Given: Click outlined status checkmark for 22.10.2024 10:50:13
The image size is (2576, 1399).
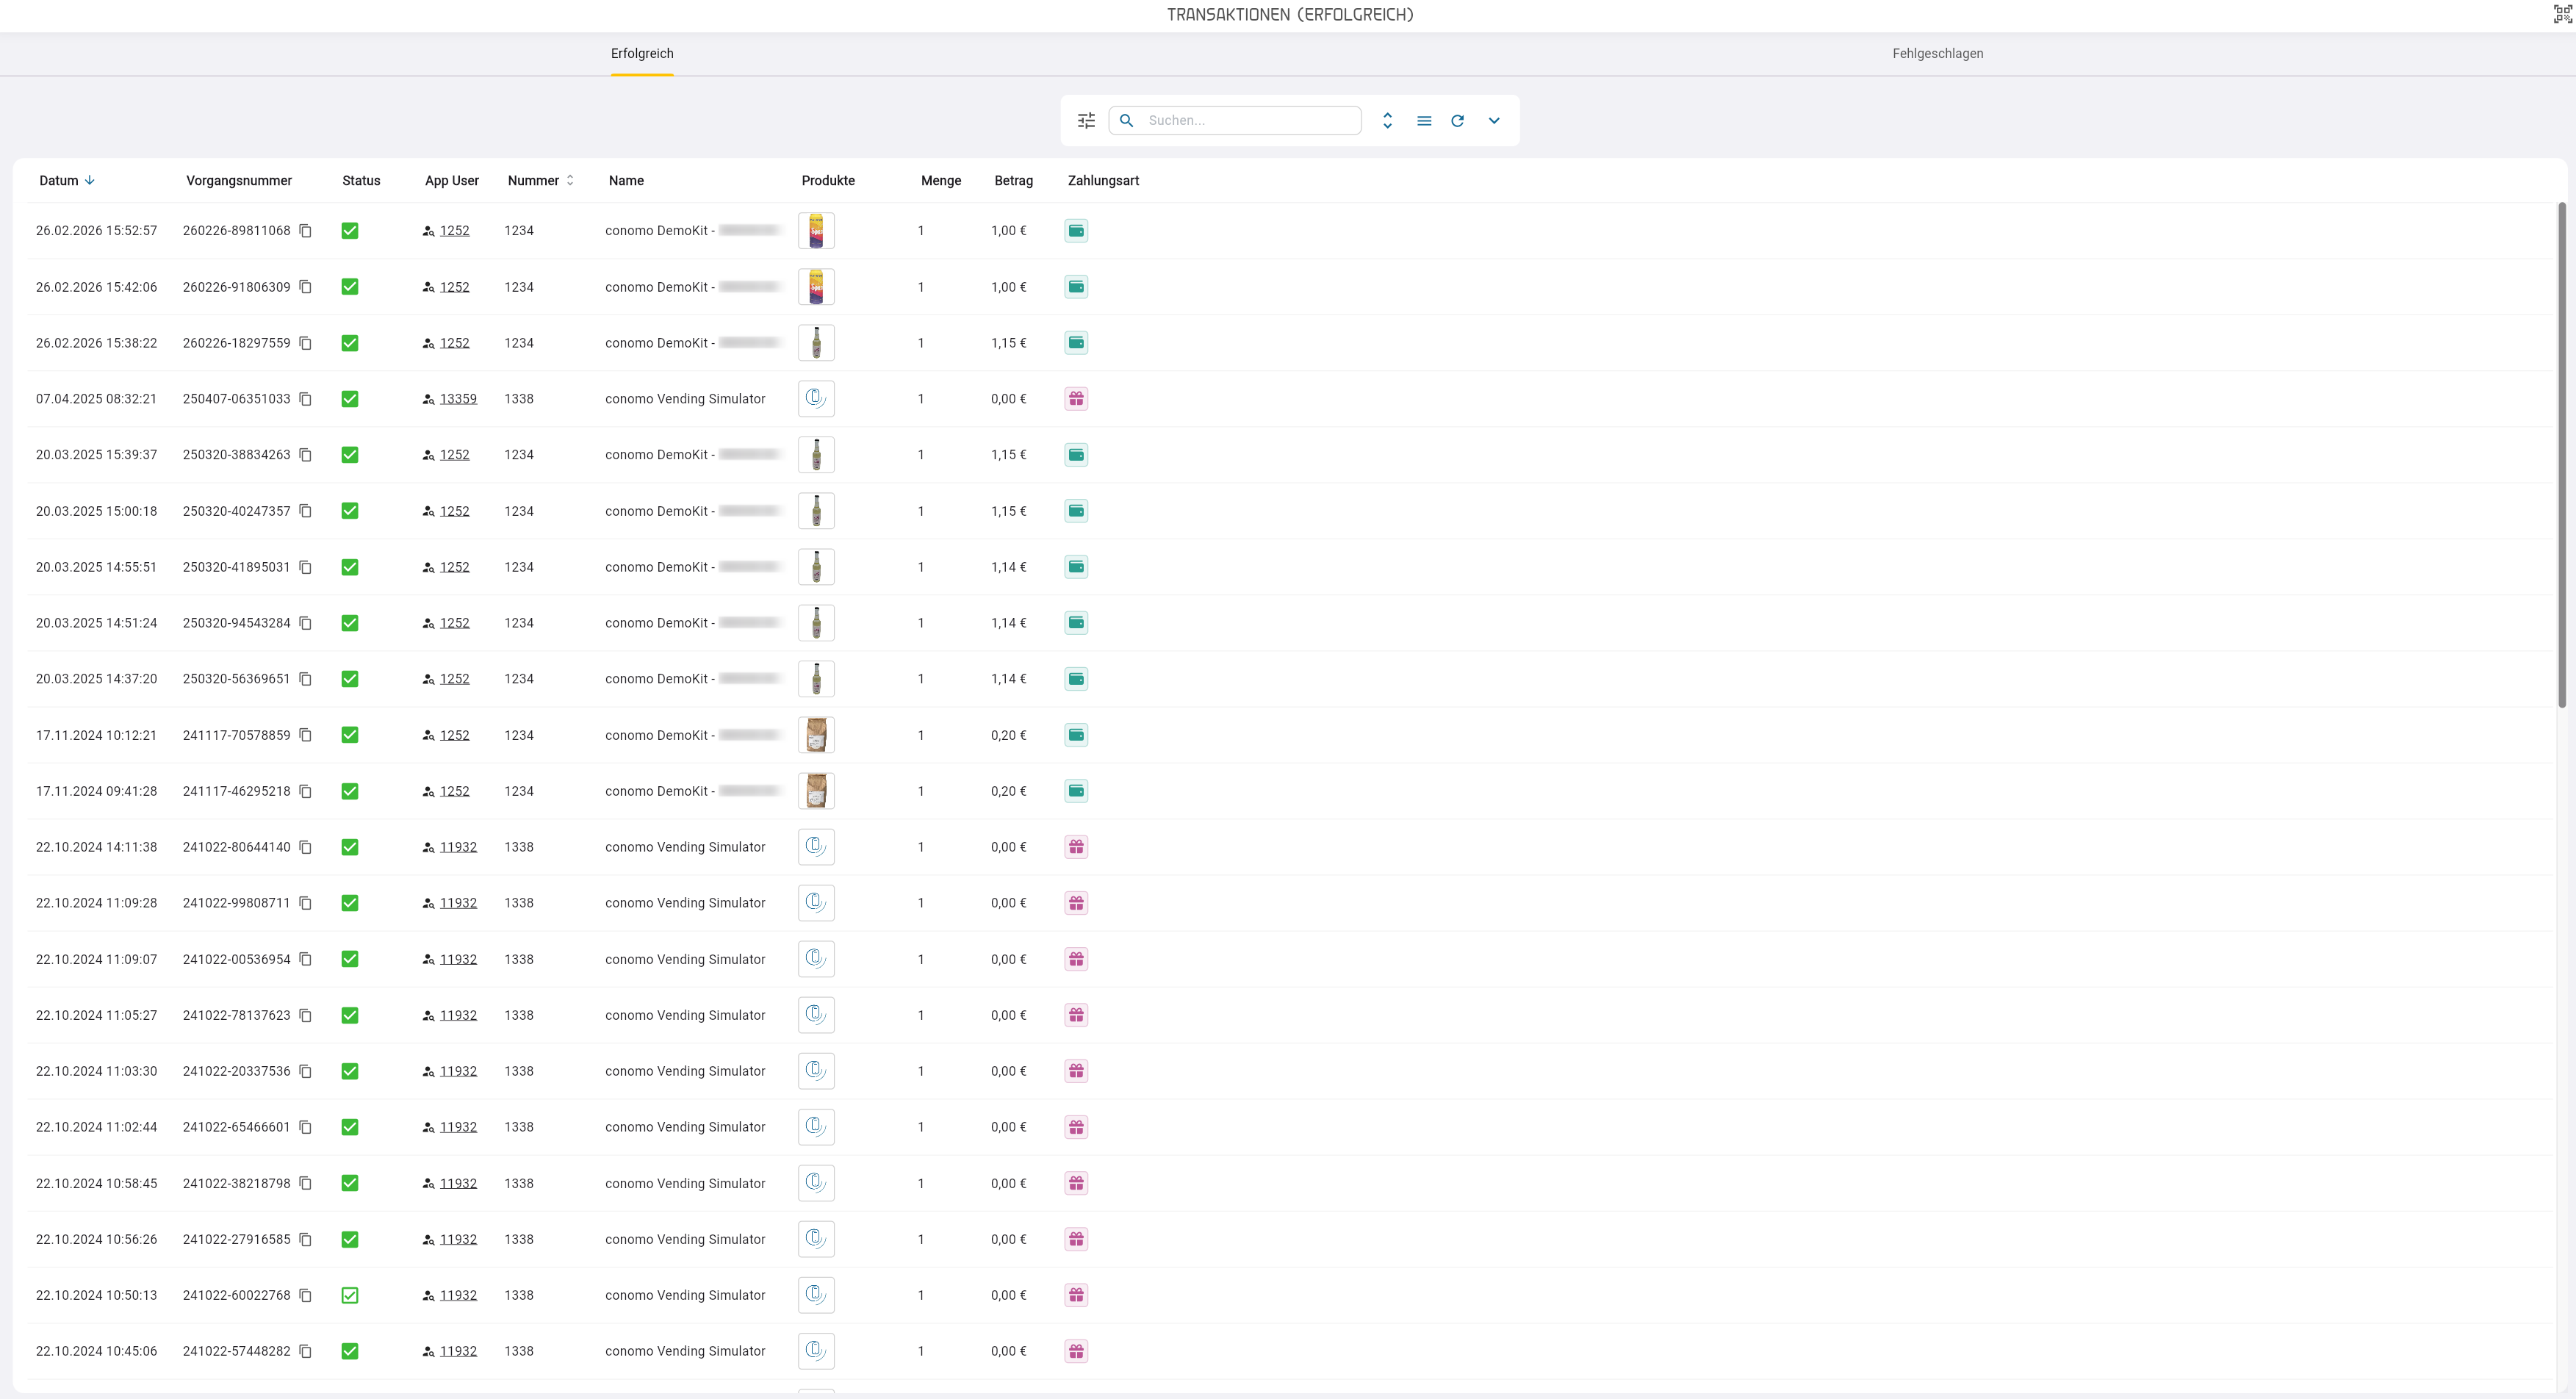Looking at the screenshot, I should (350, 1295).
